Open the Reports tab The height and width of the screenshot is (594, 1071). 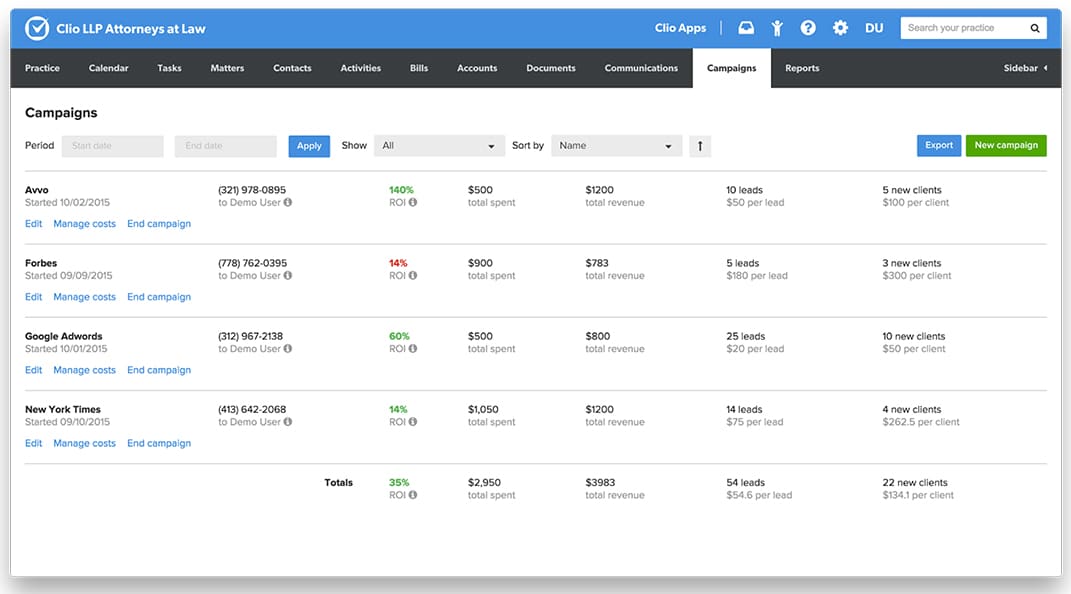click(802, 68)
